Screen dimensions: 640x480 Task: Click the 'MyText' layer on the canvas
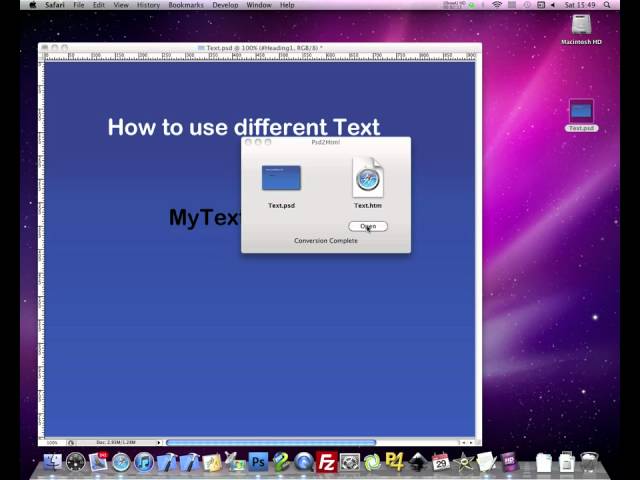point(205,217)
